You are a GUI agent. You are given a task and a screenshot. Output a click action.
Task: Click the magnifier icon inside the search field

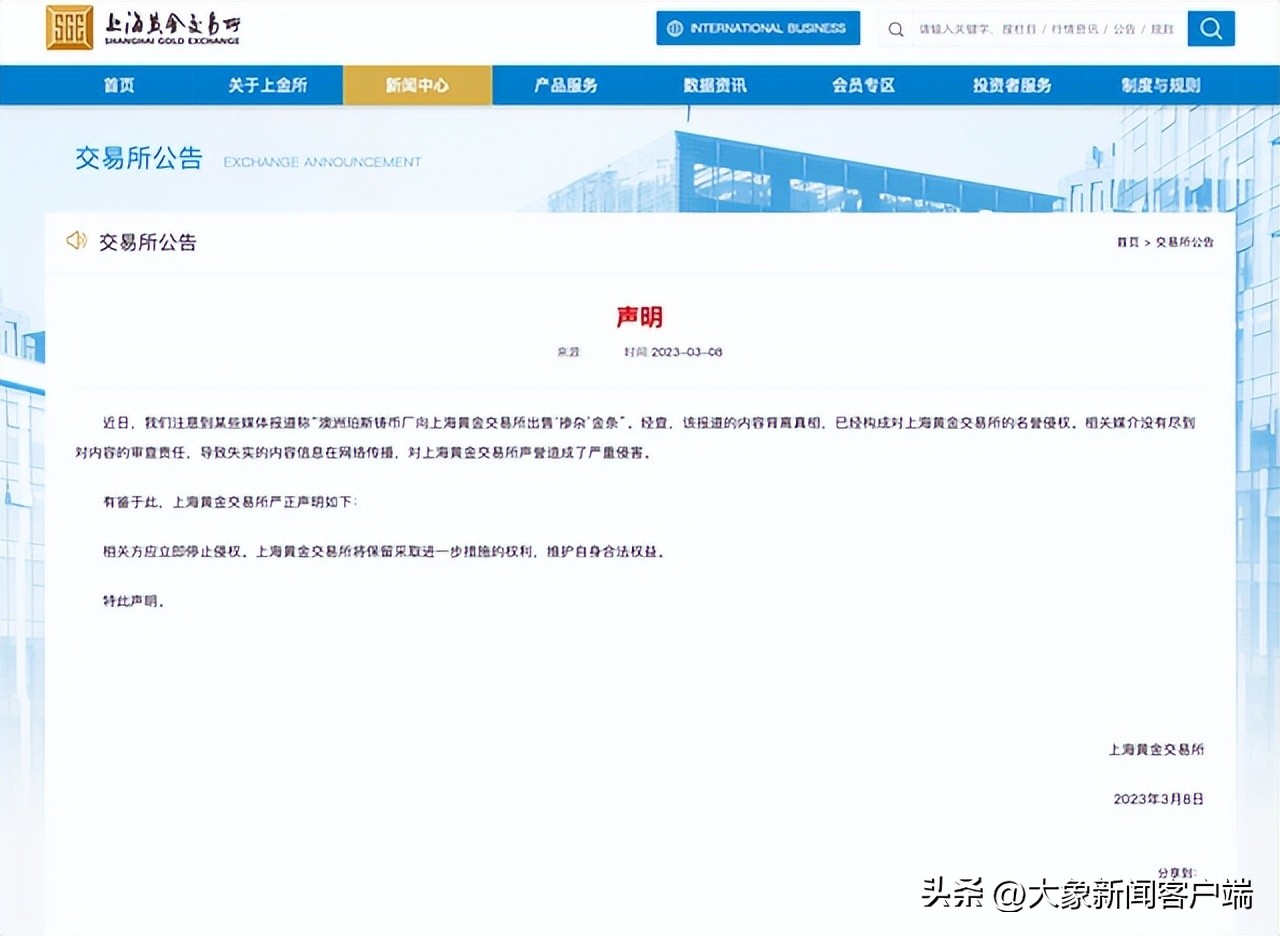click(895, 29)
